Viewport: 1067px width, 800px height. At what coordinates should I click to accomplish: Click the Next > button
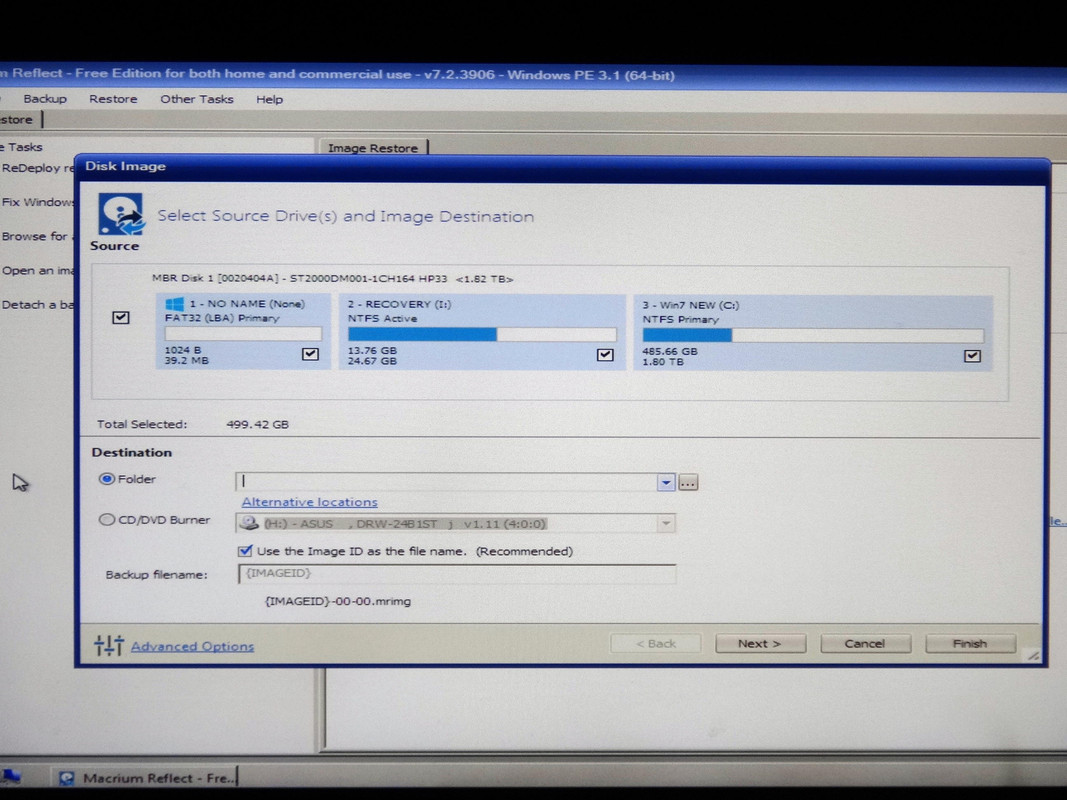(x=760, y=644)
